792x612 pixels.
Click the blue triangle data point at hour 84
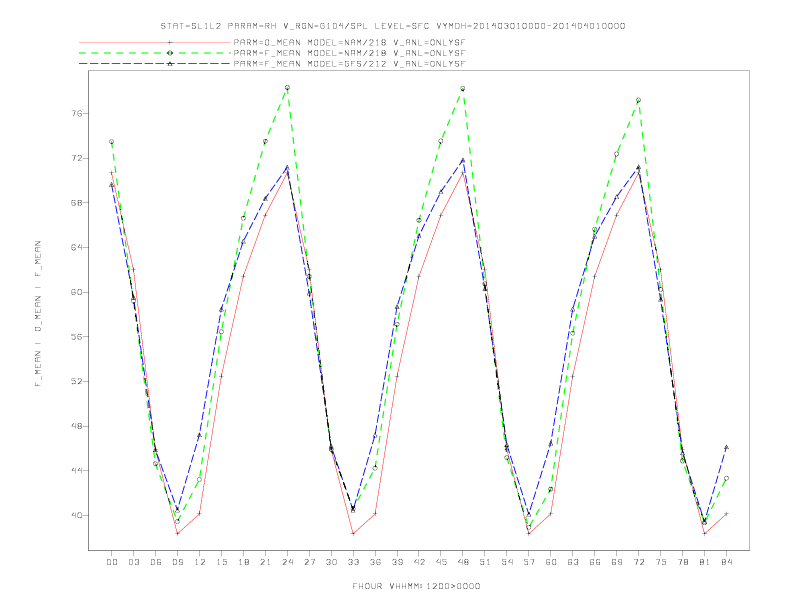(x=726, y=447)
